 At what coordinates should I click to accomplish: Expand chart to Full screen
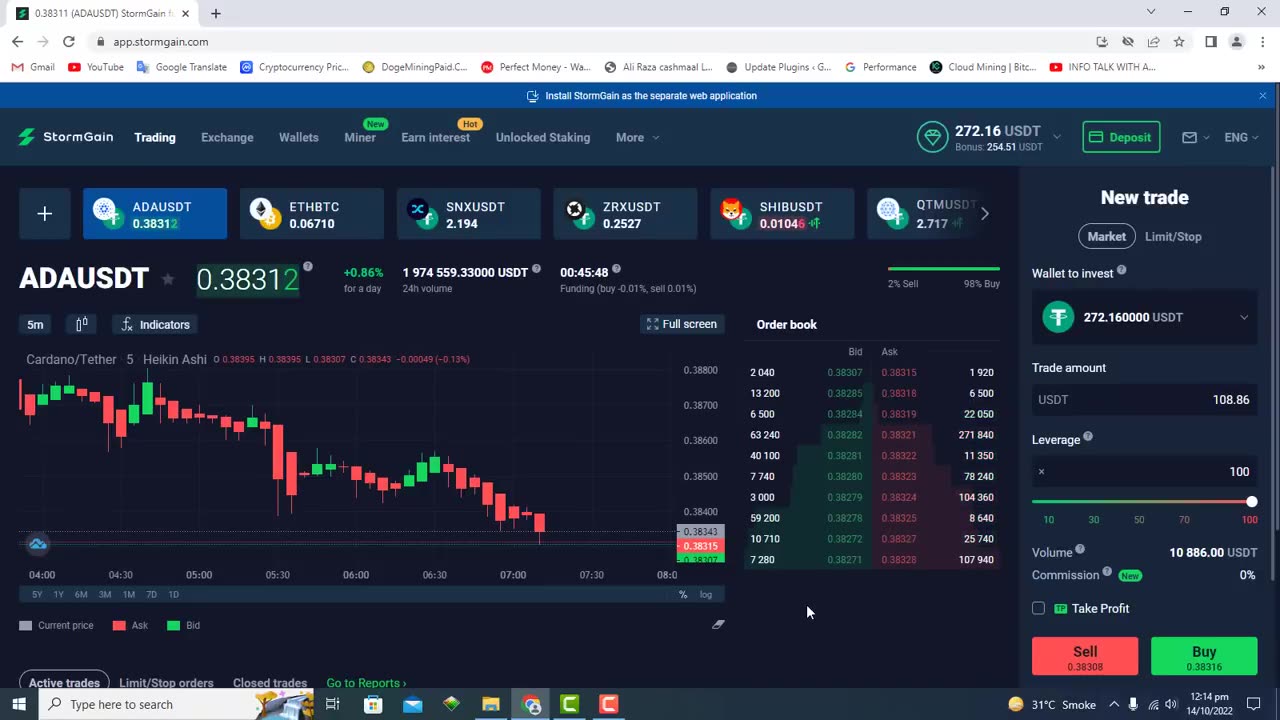pos(681,324)
